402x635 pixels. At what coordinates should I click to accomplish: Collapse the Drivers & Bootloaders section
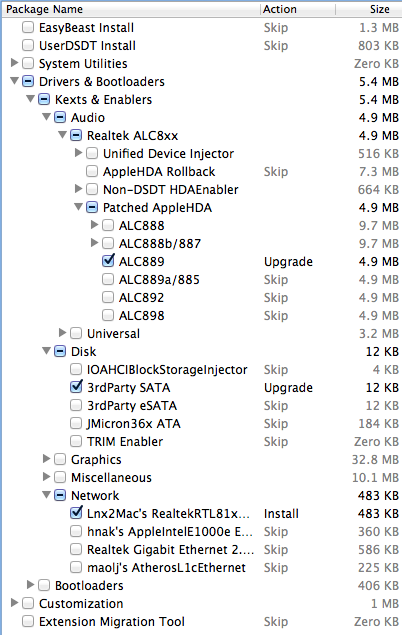pyautogui.click(x=15, y=81)
